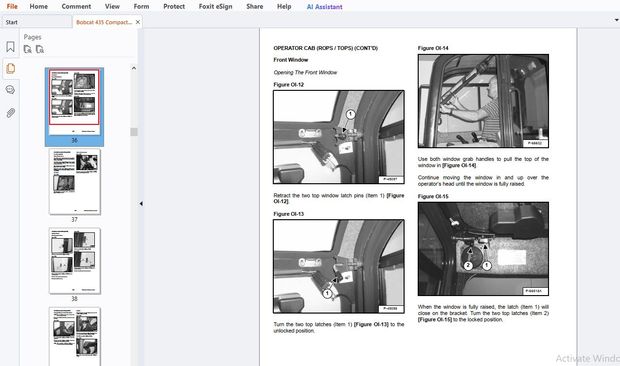Viewport: 620px width, 366px height.
Task: Click 'Opening The Front Window' italic text
Action: pyautogui.click(x=305, y=72)
